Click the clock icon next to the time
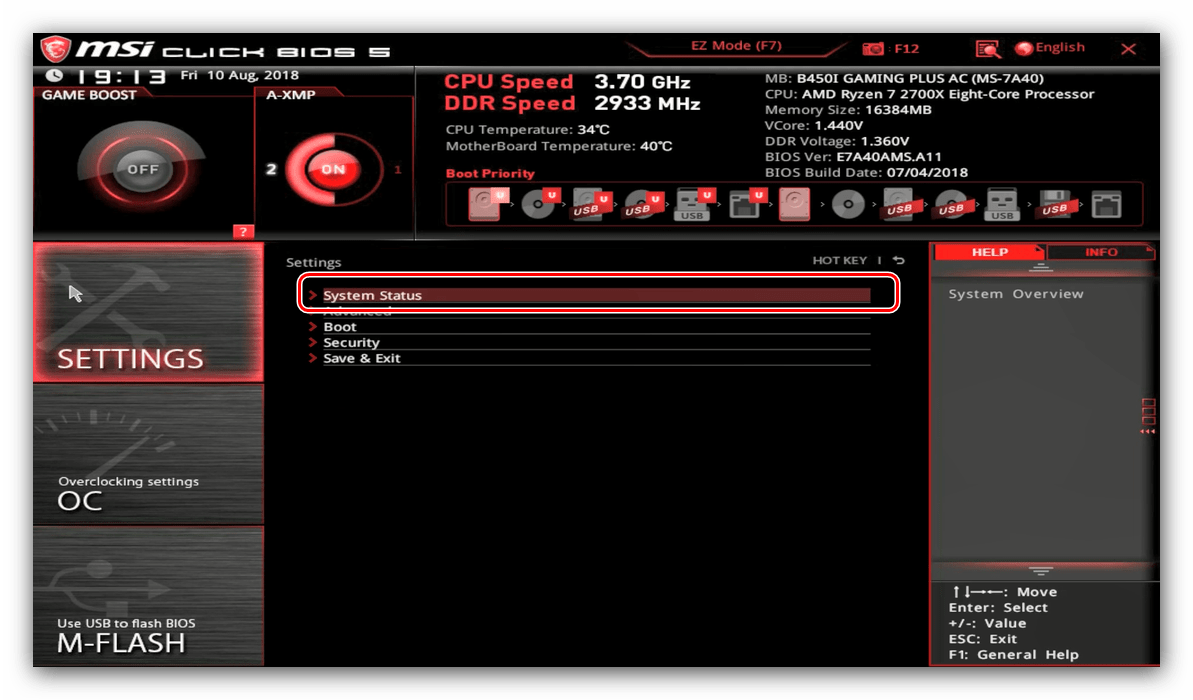Viewport: 1193px width, 700px height. tap(54, 75)
